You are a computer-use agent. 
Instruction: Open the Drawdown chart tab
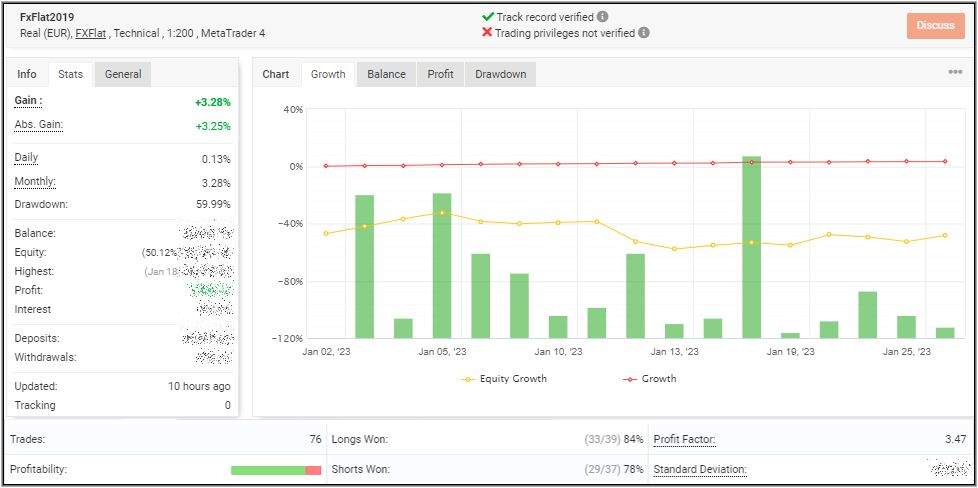pyautogui.click(x=500, y=74)
